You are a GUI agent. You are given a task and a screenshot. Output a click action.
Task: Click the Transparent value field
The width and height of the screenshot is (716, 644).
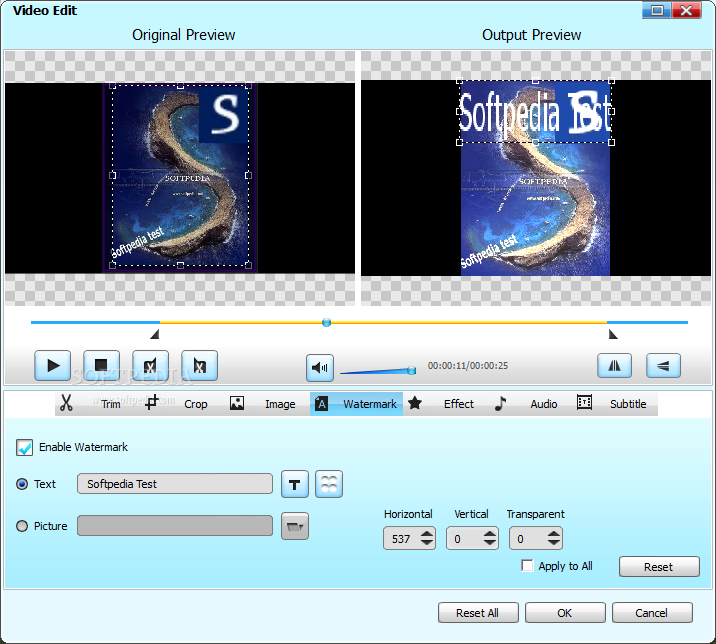[528, 539]
